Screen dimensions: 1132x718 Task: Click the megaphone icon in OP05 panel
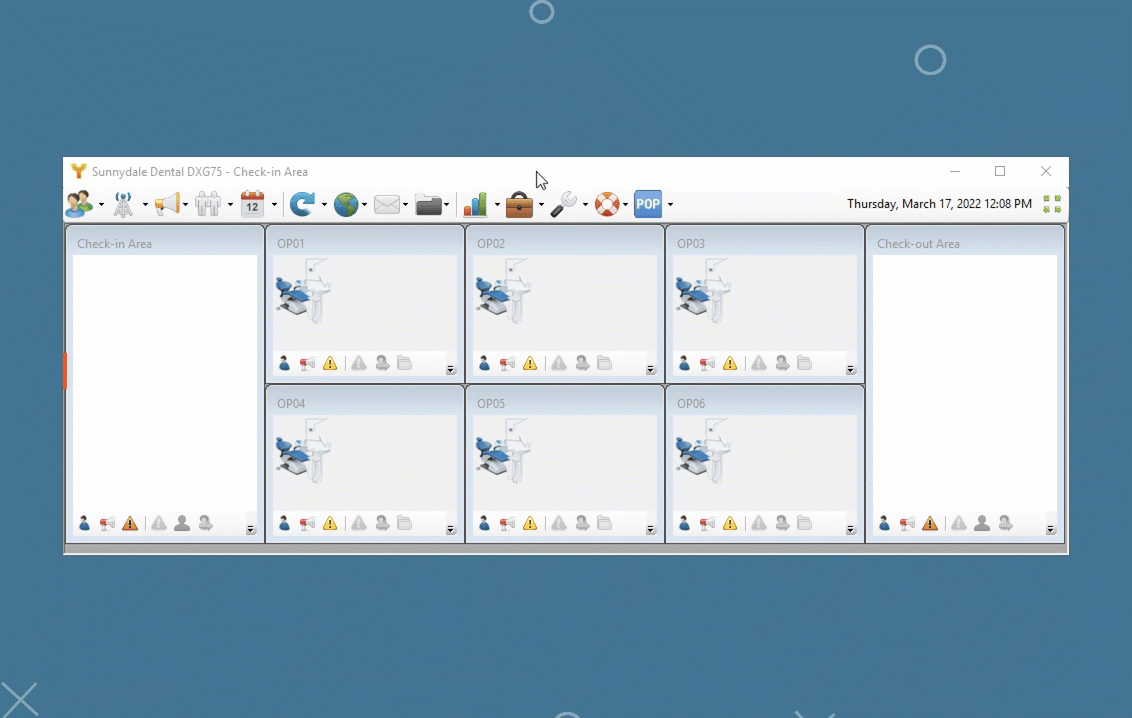[x=507, y=523]
